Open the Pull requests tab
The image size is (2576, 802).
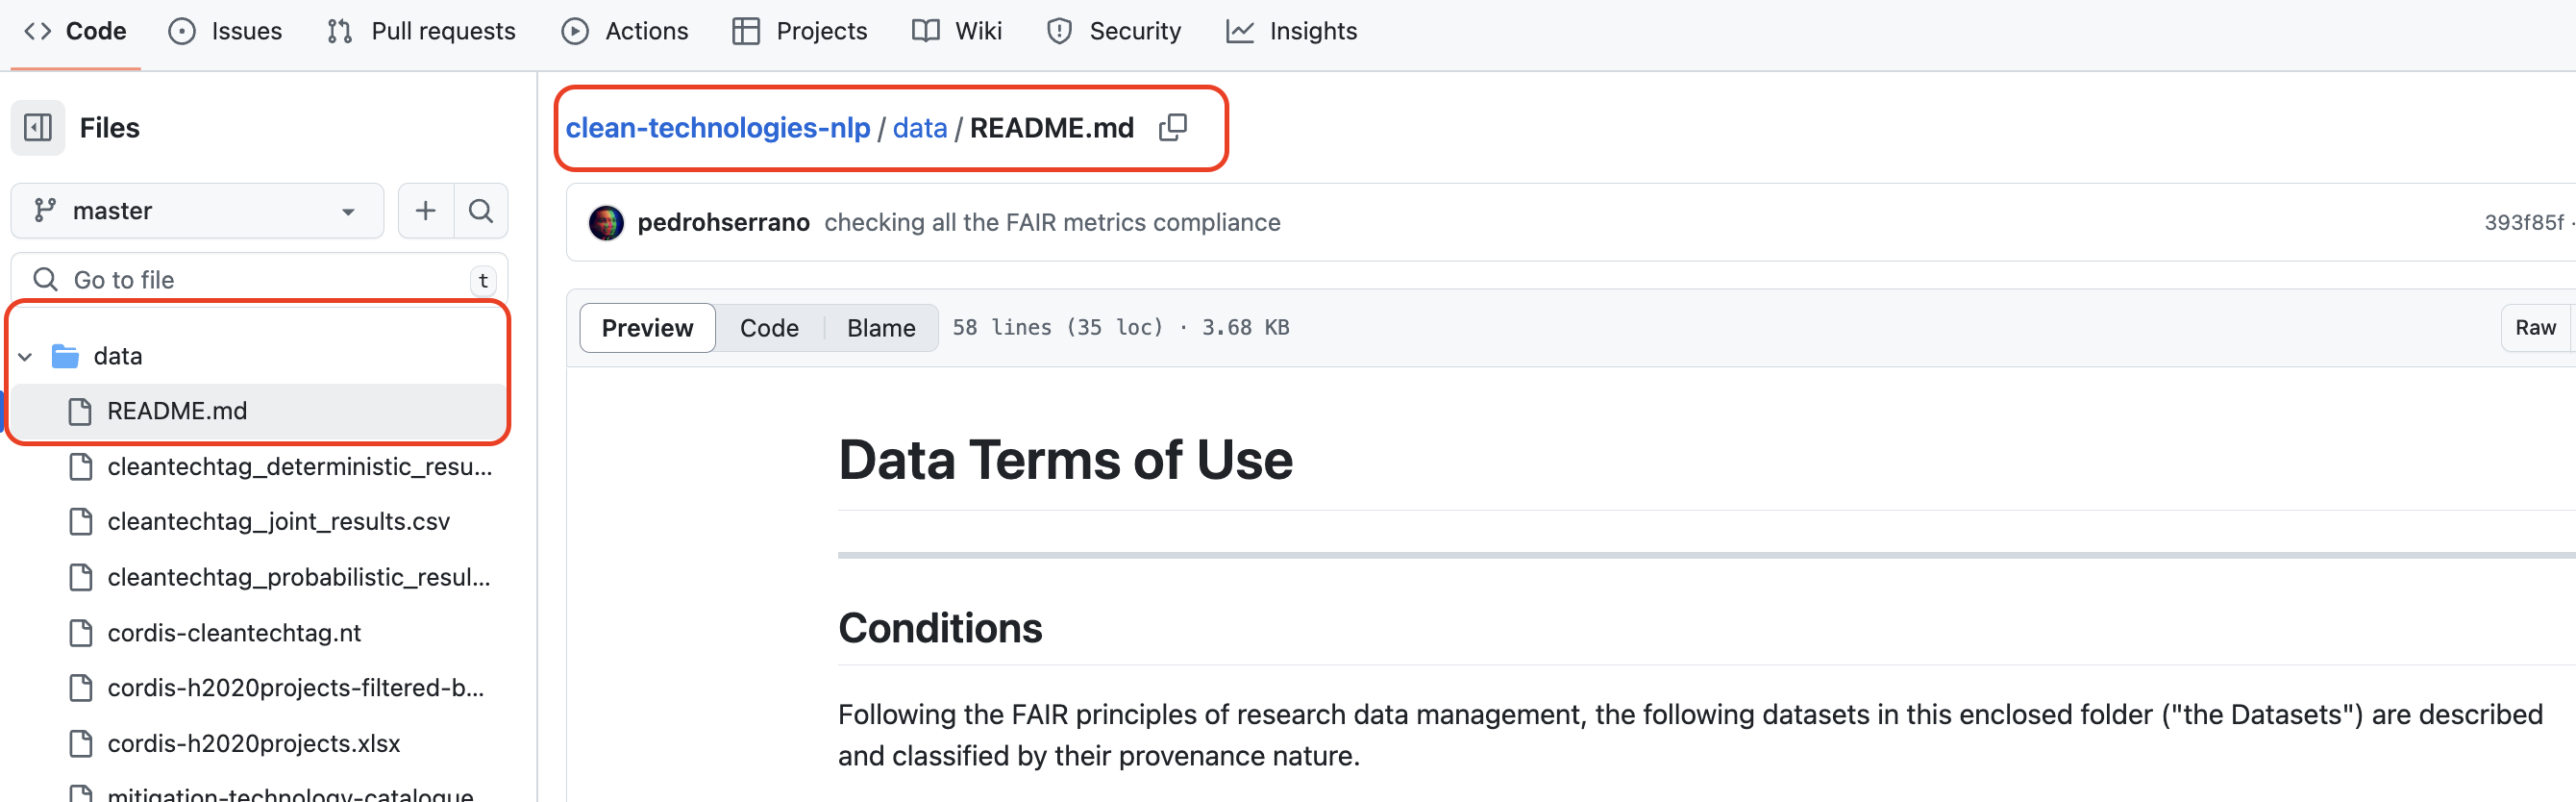[x=421, y=31]
